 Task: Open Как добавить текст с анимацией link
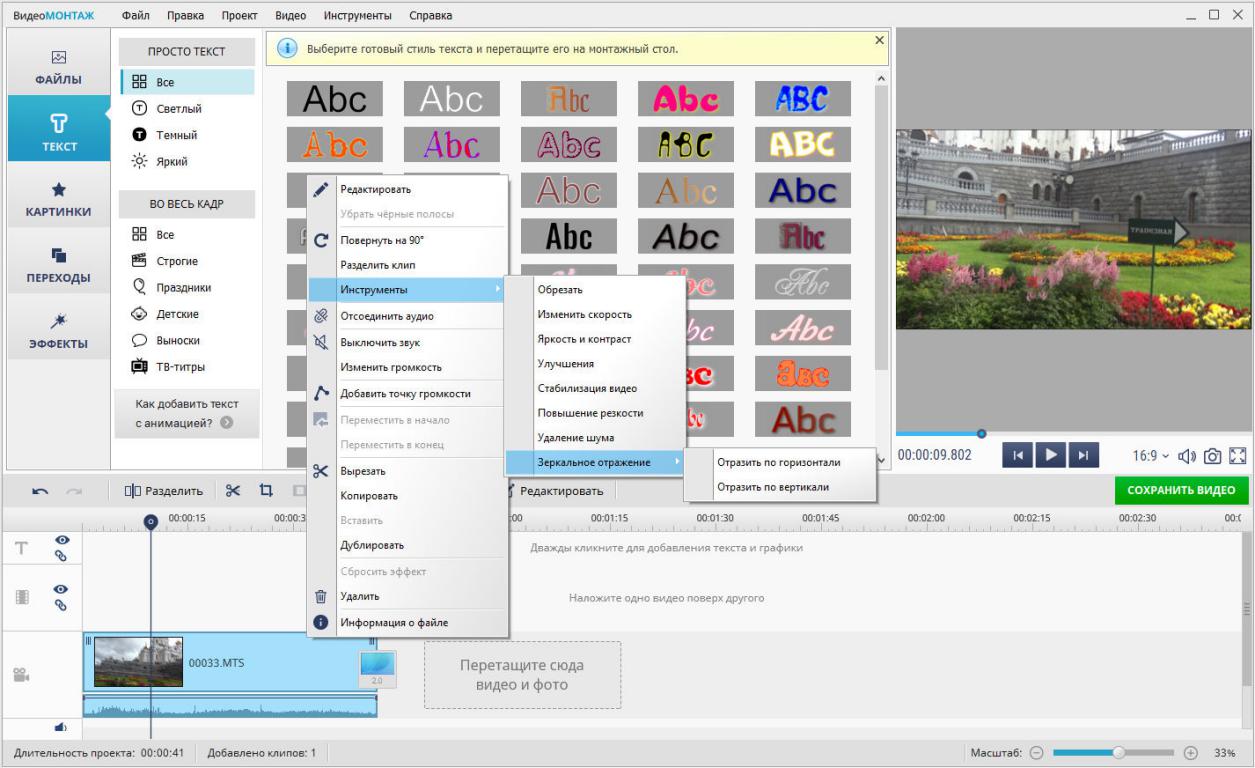[x=187, y=413]
